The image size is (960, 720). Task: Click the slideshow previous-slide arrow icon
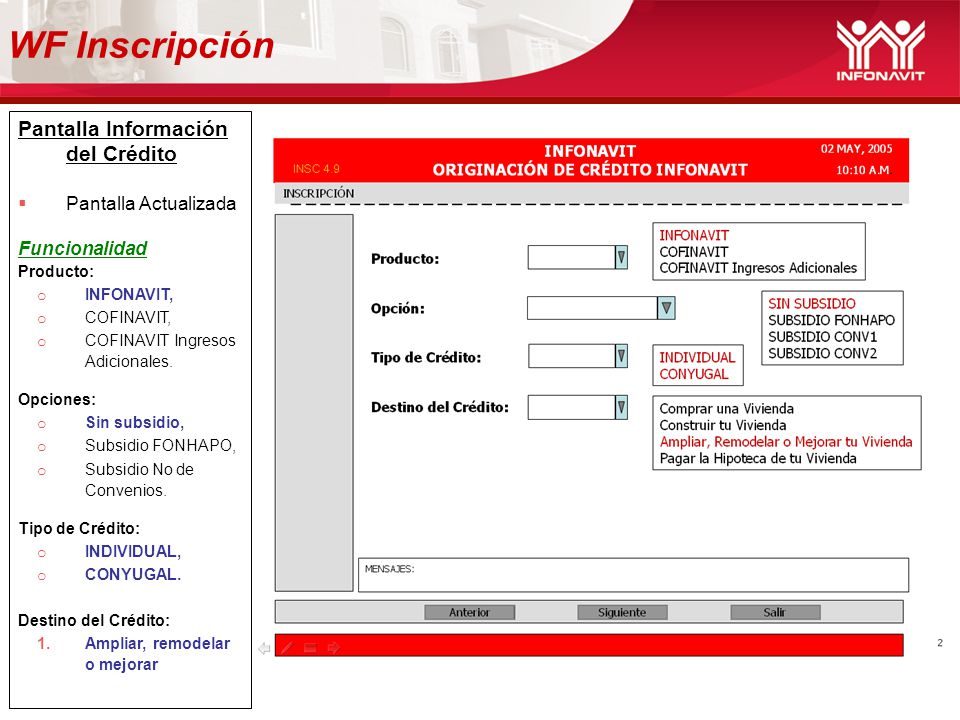(x=264, y=648)
